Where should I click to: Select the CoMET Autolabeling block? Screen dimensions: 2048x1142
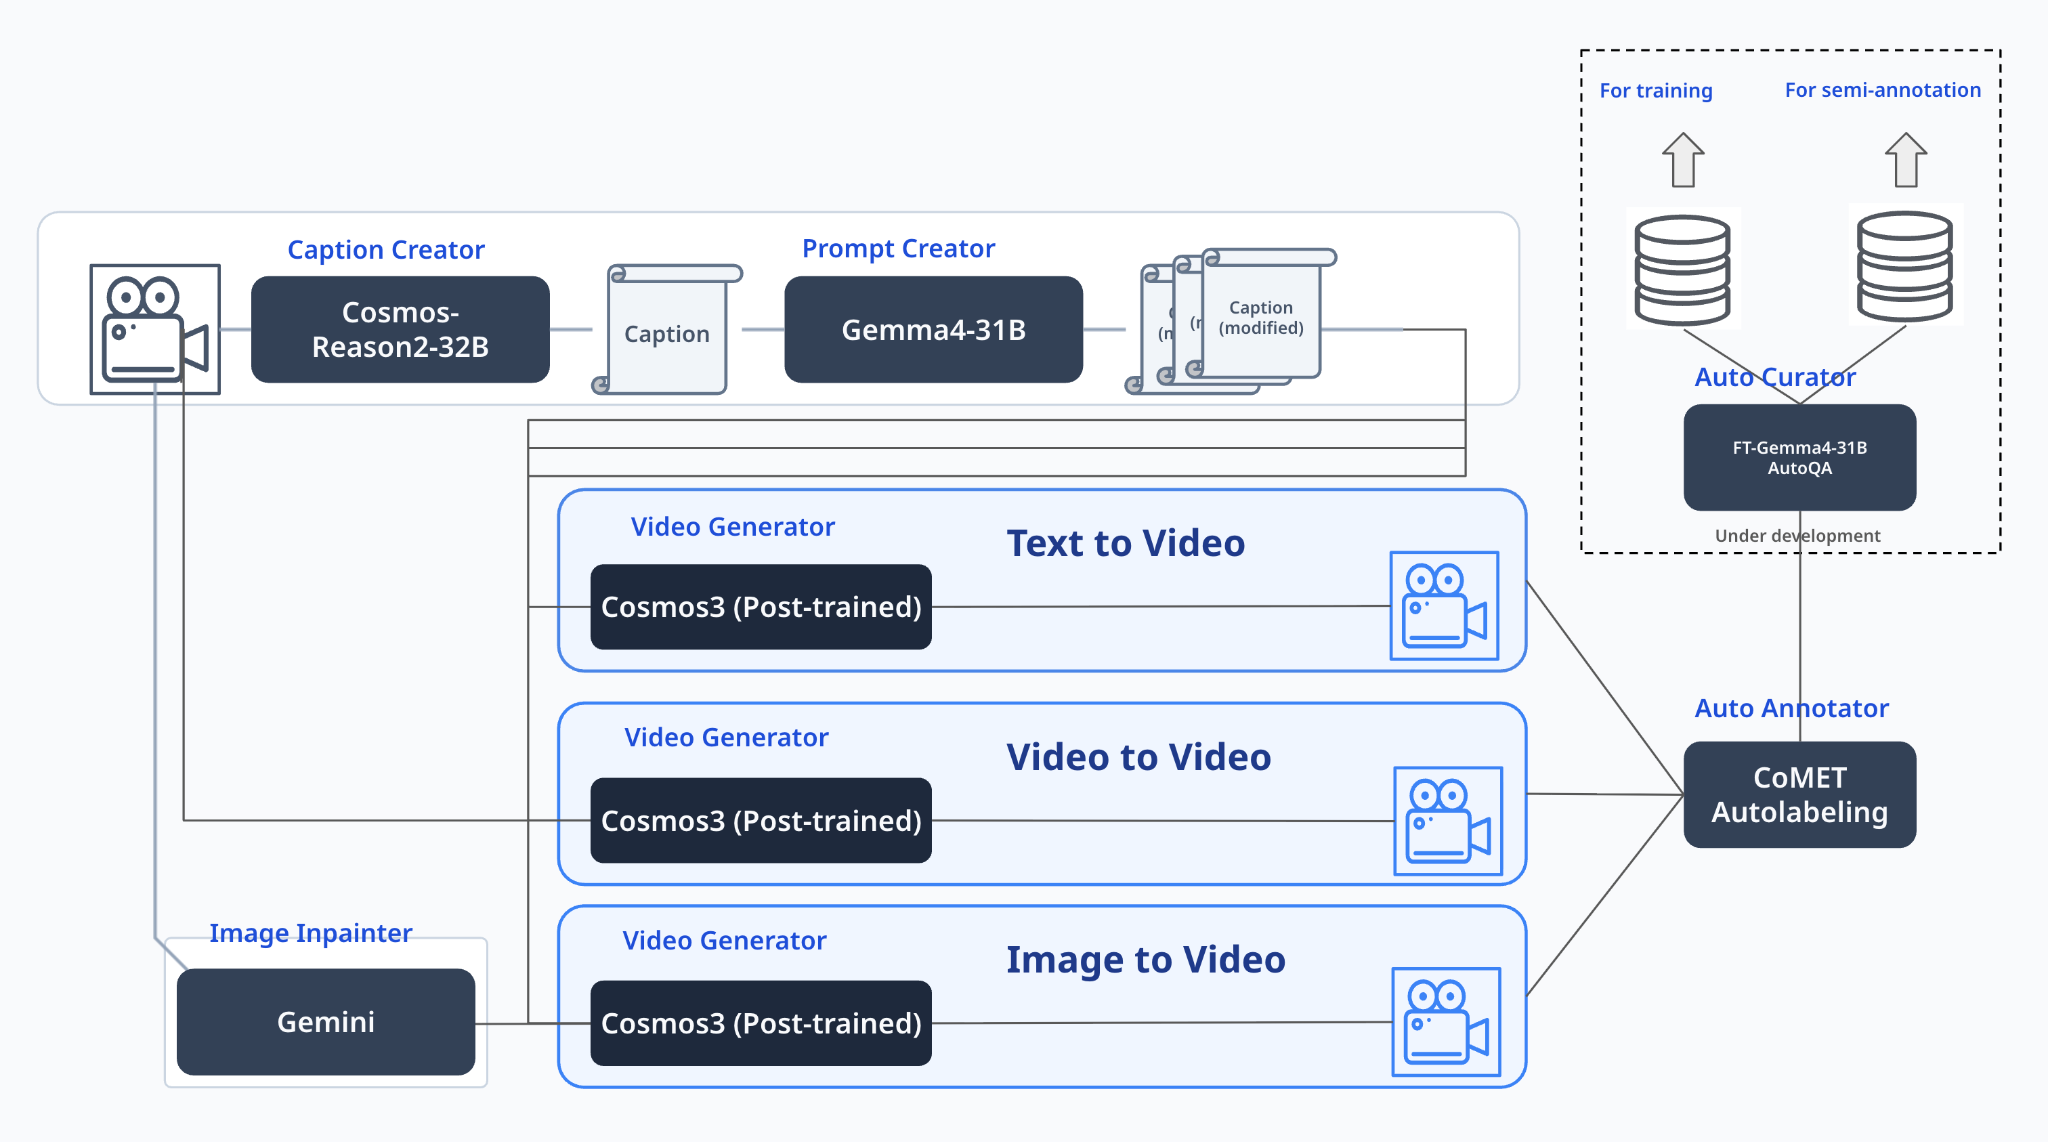(1800, 795)
